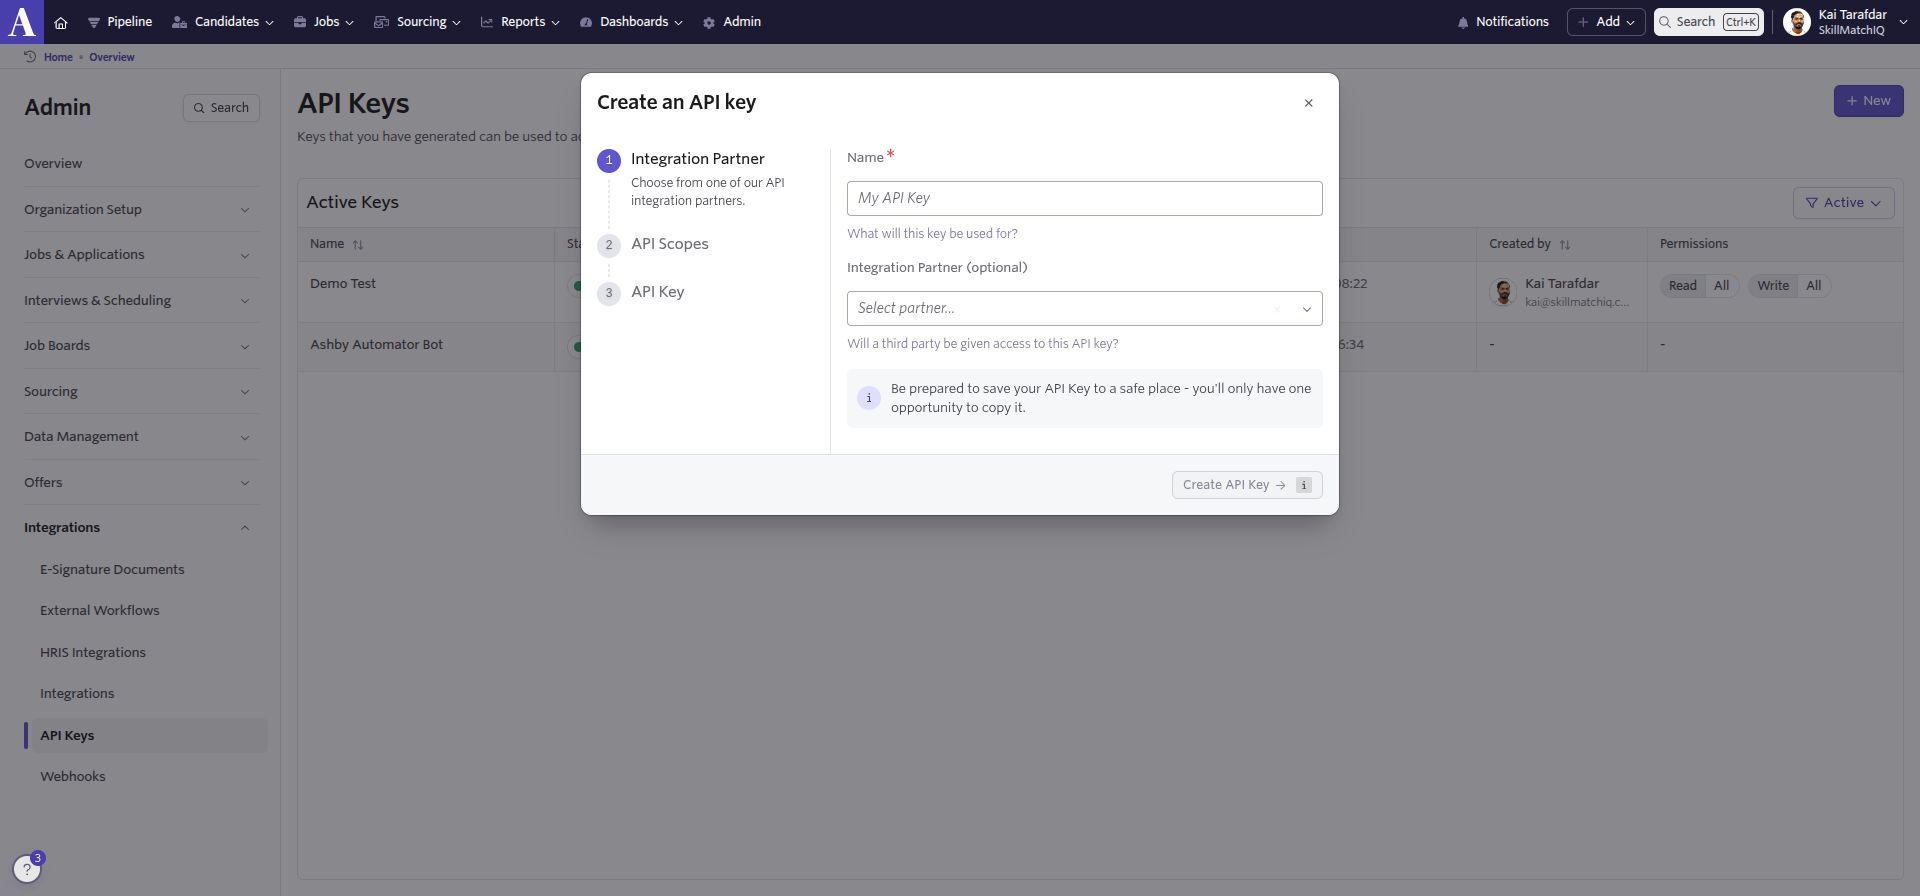Click the Ashby logo icon
The height and width of the screenshot is (896, 1920).
click(22, 21)
